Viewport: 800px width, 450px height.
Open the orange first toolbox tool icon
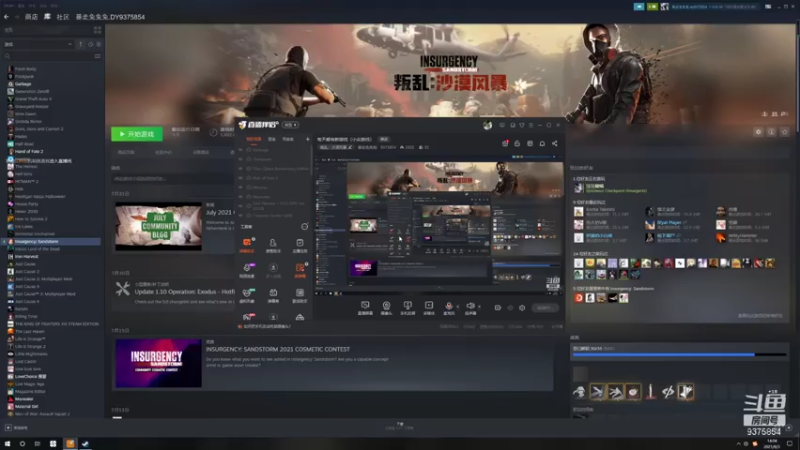click(x=247, y=244)
